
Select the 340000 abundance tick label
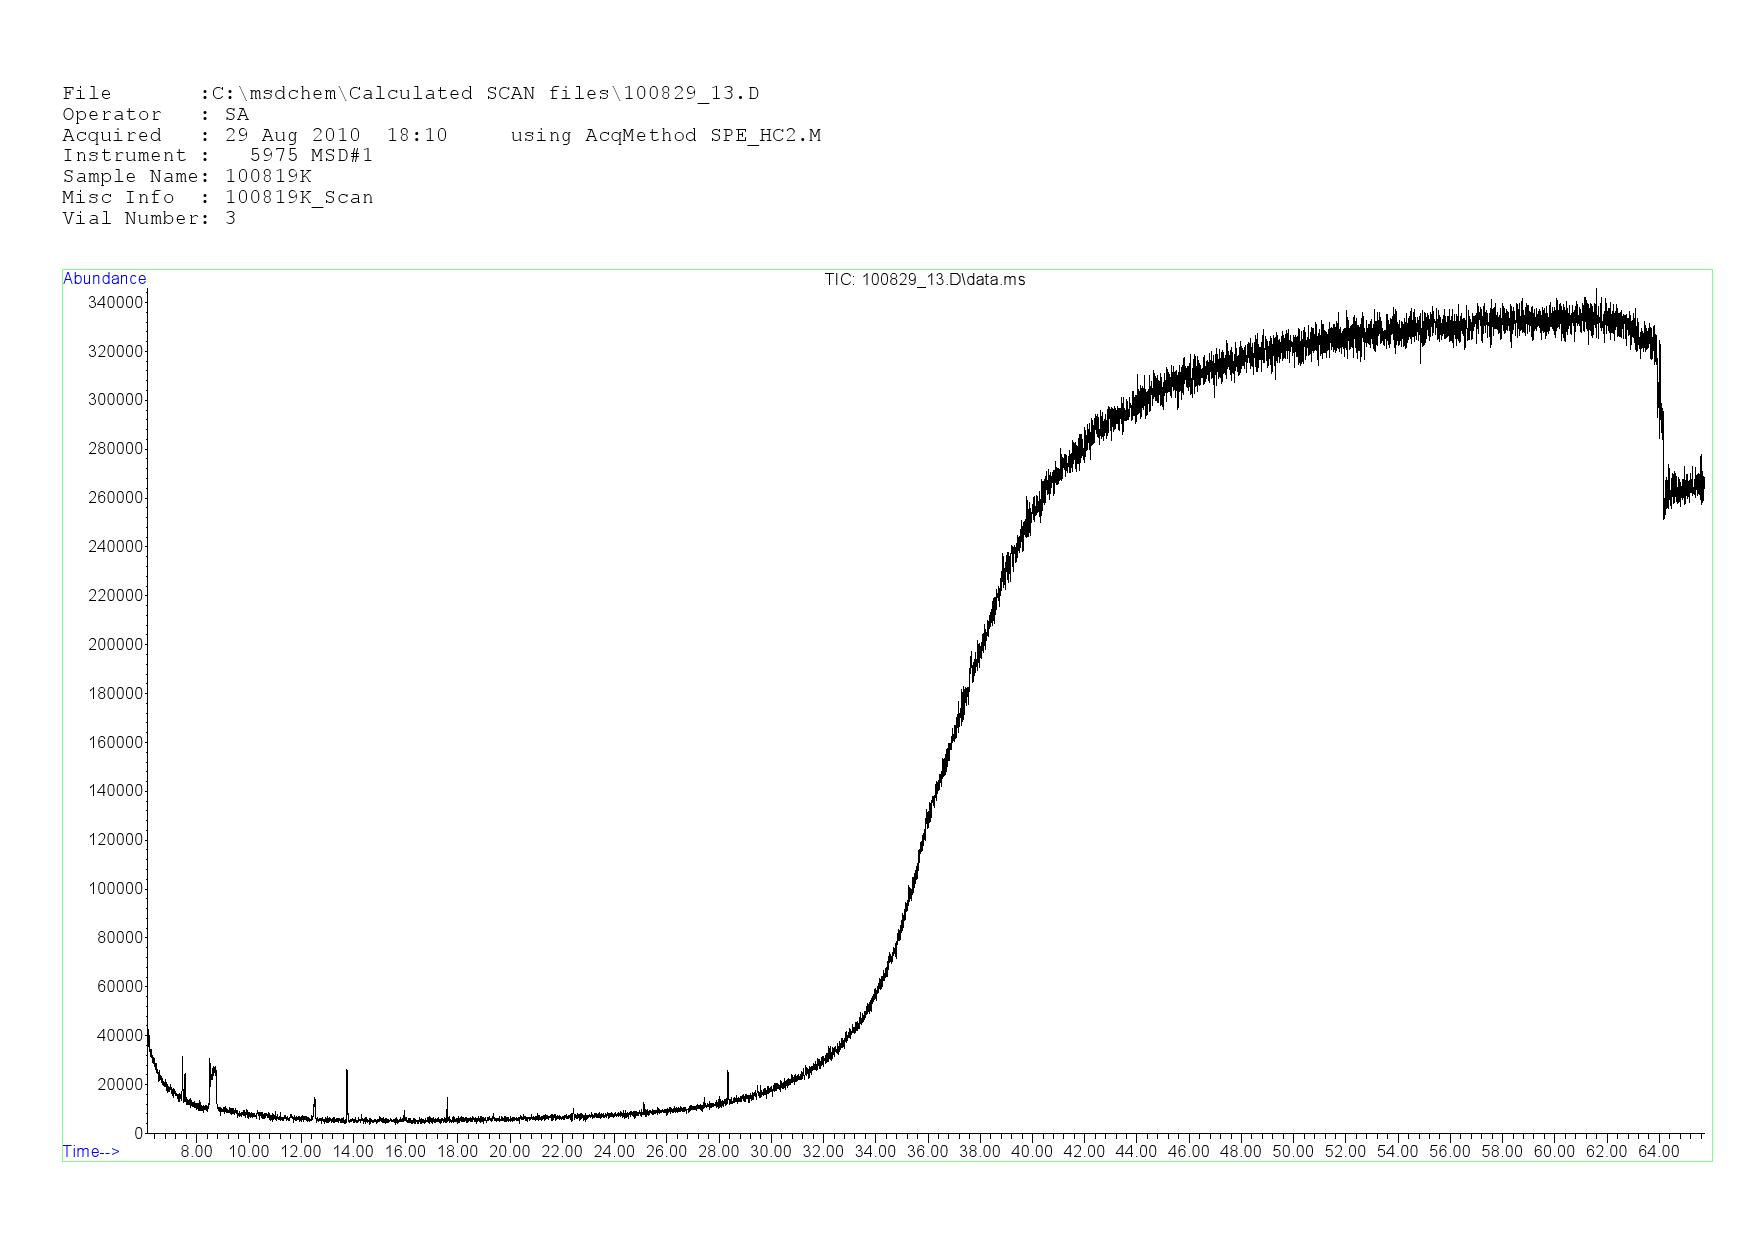tap(116, 302)
